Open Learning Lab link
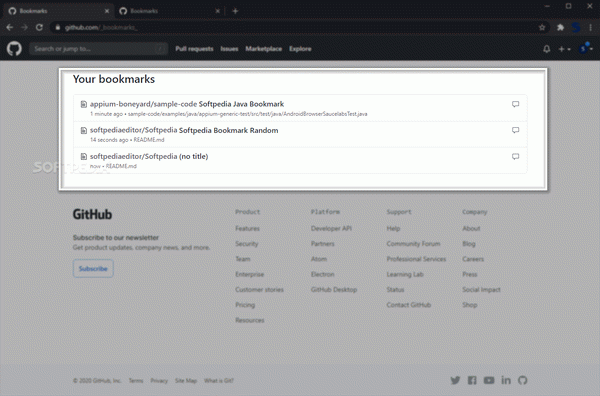Viewport: 600px width, 396px height. pyautogui.click(x=405, y=274)
